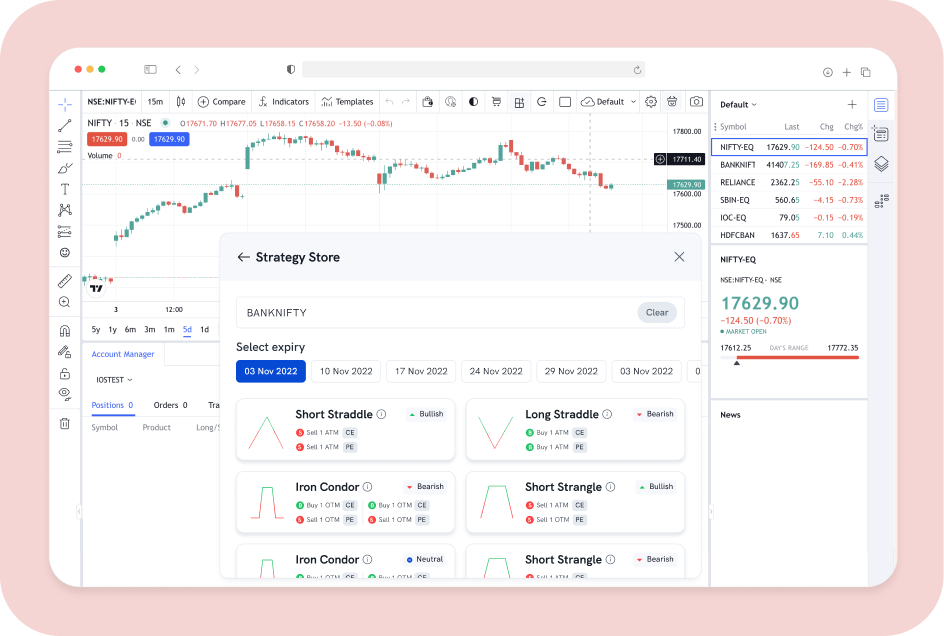Redo the last chart action
Screen dimensions: 944x636
point(406,102)
